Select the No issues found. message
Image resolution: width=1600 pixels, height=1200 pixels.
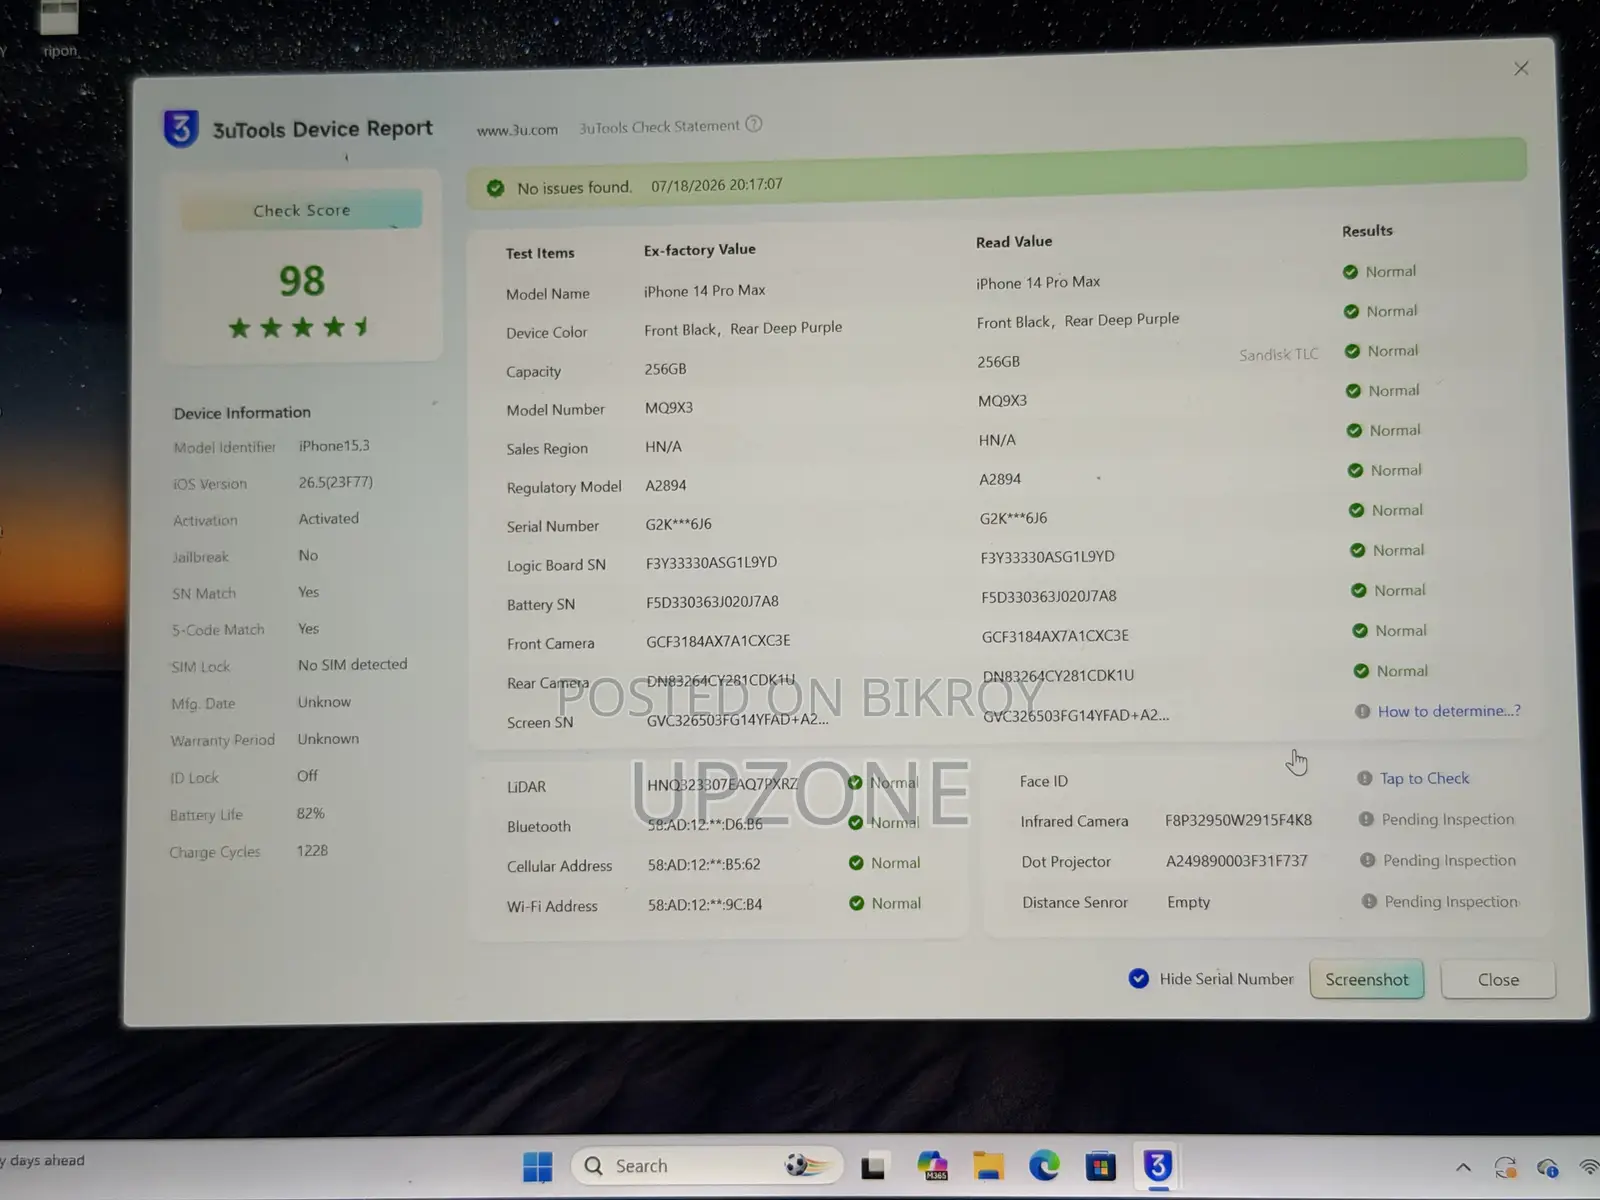coord(574,187)
